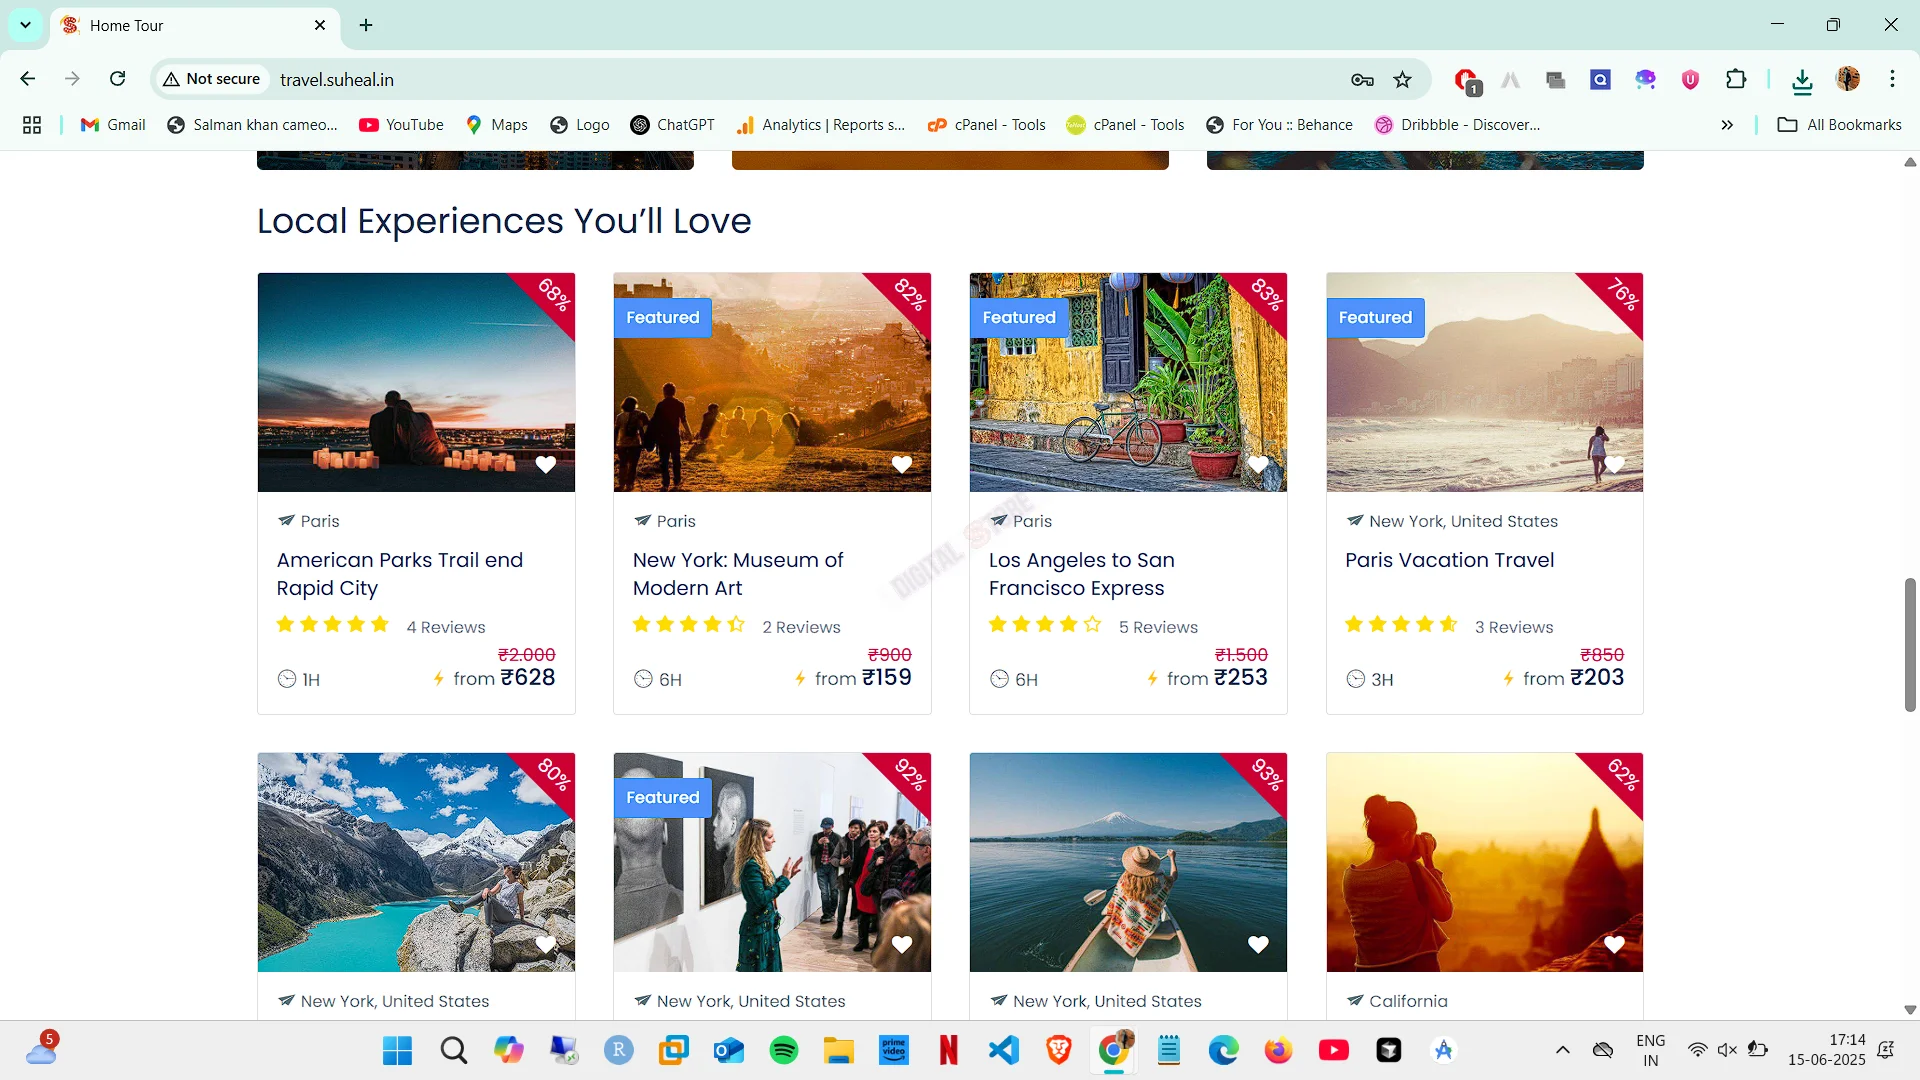Open browser Downloads
This screenshot has width=1920, height=1080.
(x=1802, y=80)
